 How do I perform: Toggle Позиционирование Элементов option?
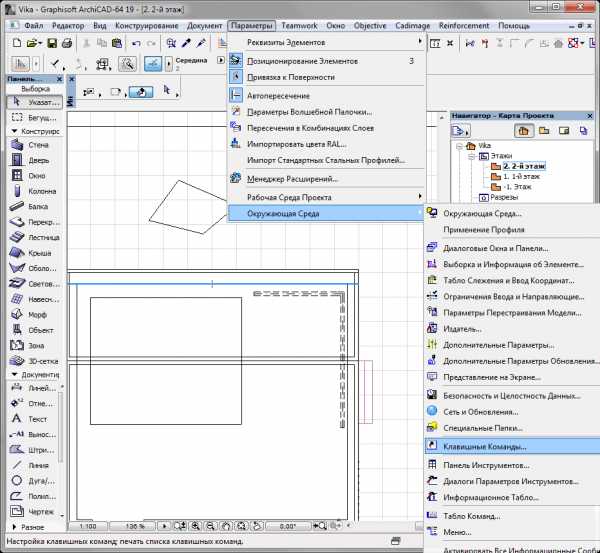point(326,61)
